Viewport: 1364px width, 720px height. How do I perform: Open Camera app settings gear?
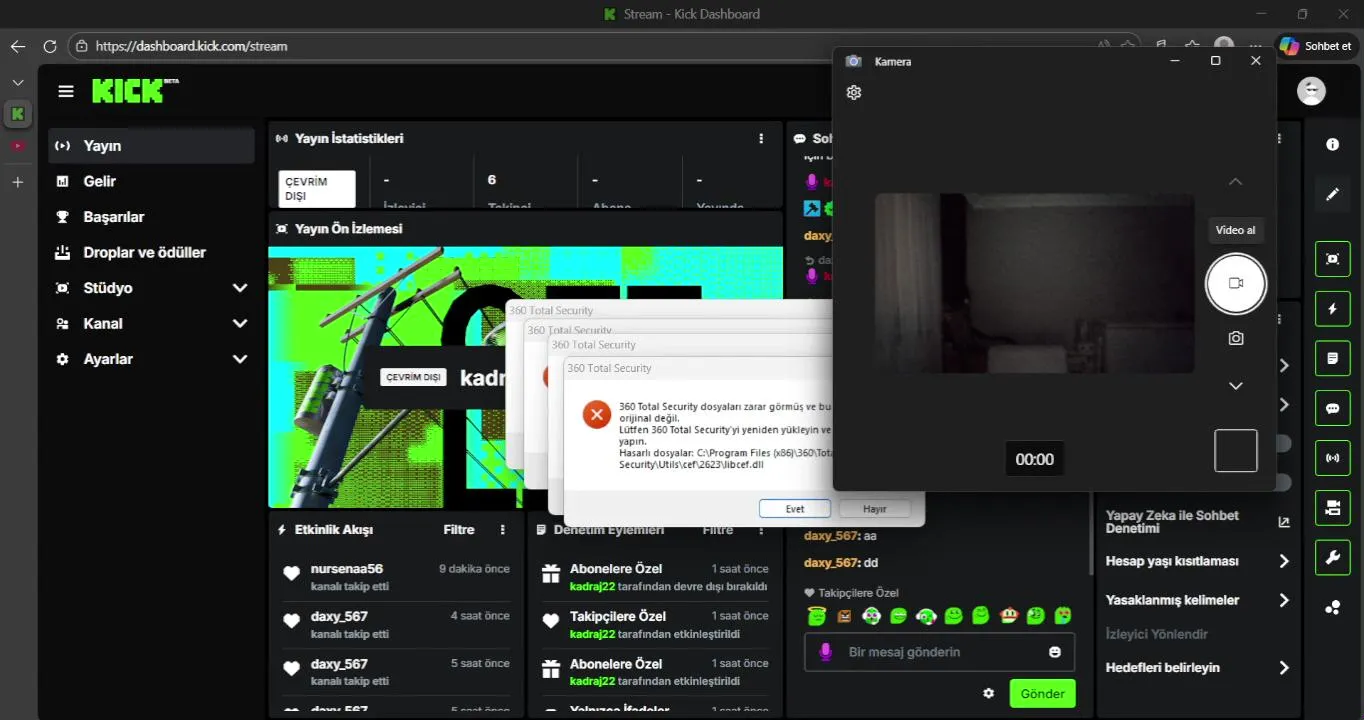pos(854,92)
